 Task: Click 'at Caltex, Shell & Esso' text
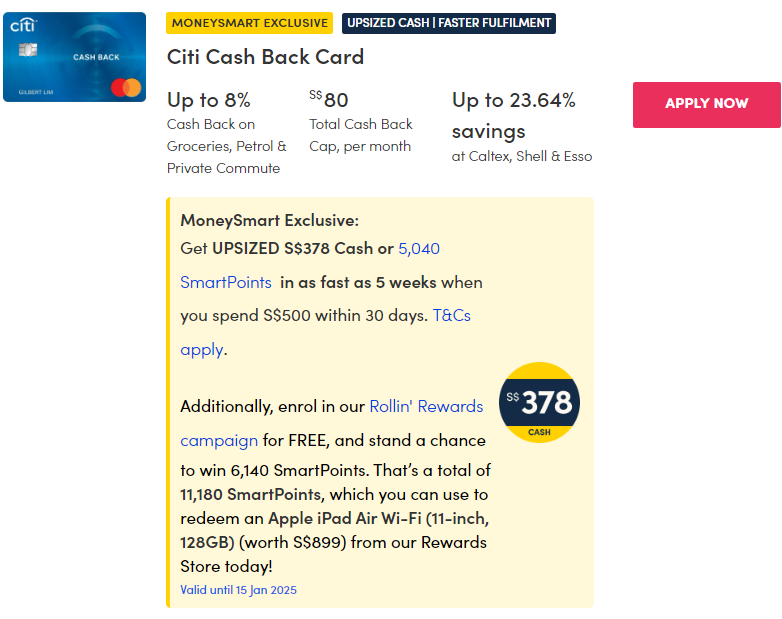coord(521,156)
